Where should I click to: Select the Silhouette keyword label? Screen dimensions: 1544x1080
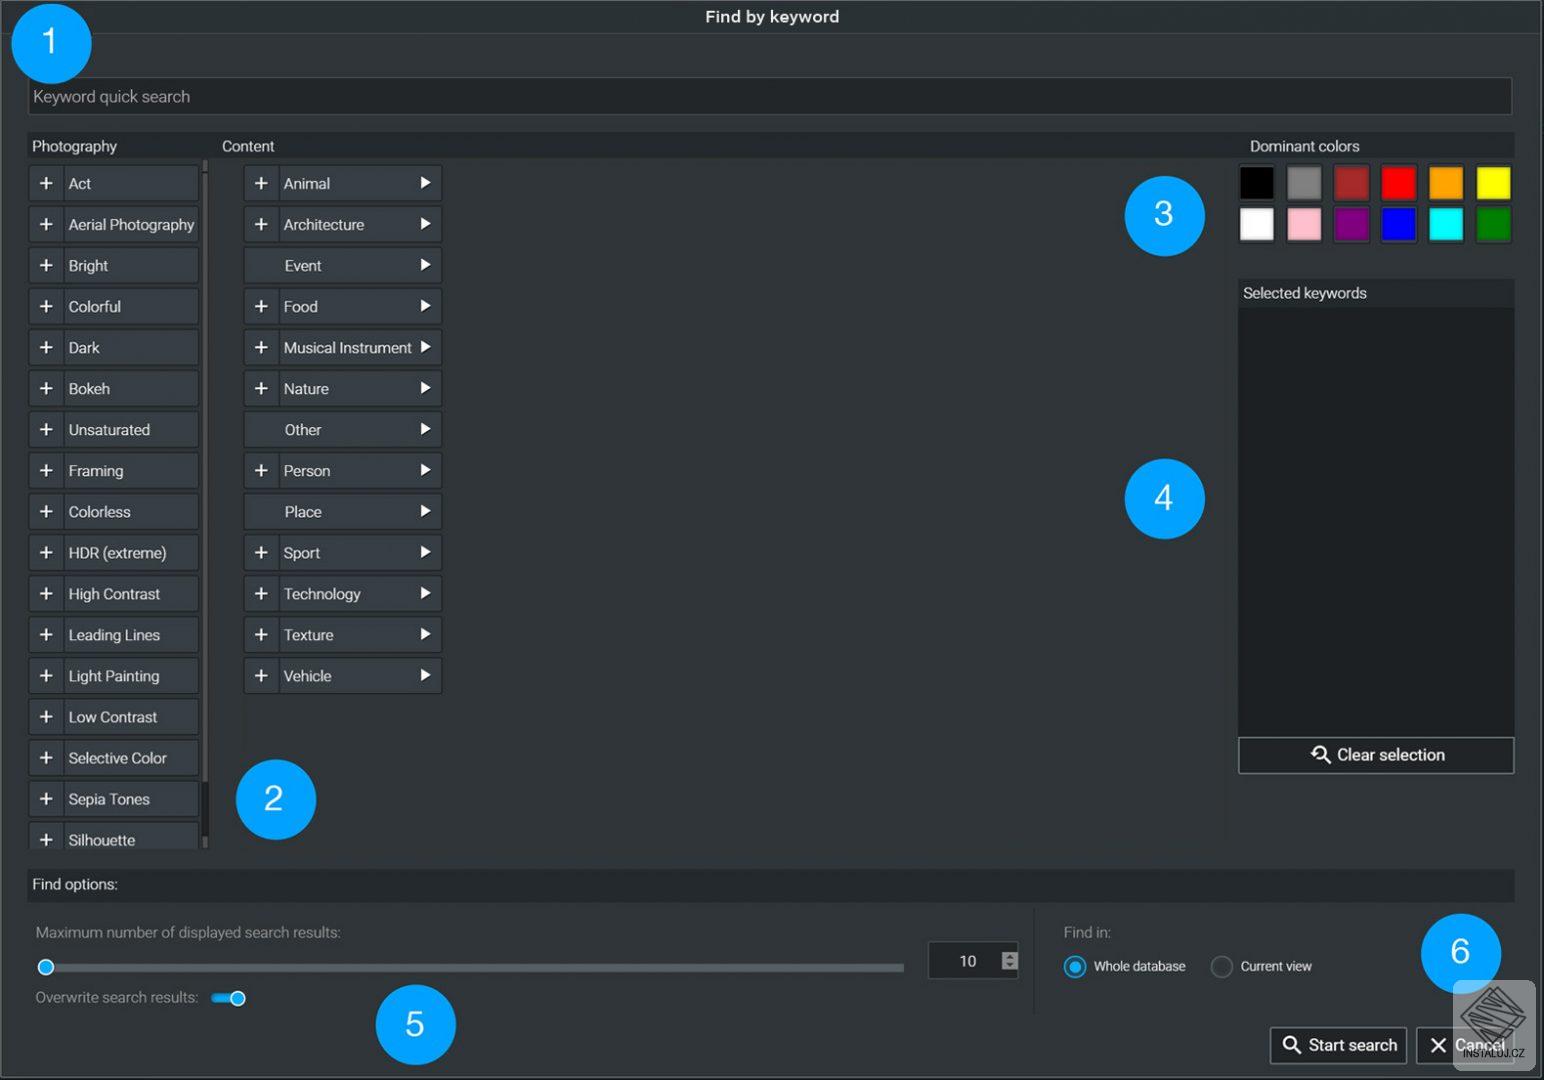coord(102,840)
